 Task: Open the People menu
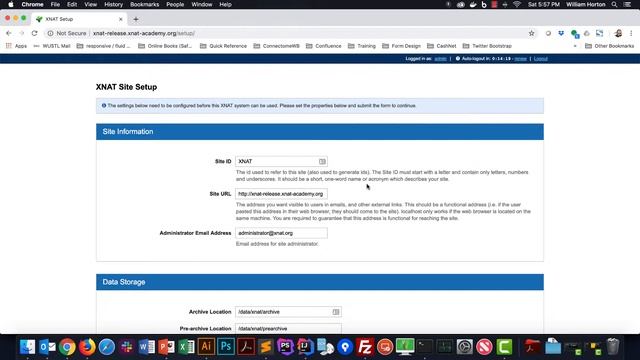pyautogui.click(x=175, y=4)
